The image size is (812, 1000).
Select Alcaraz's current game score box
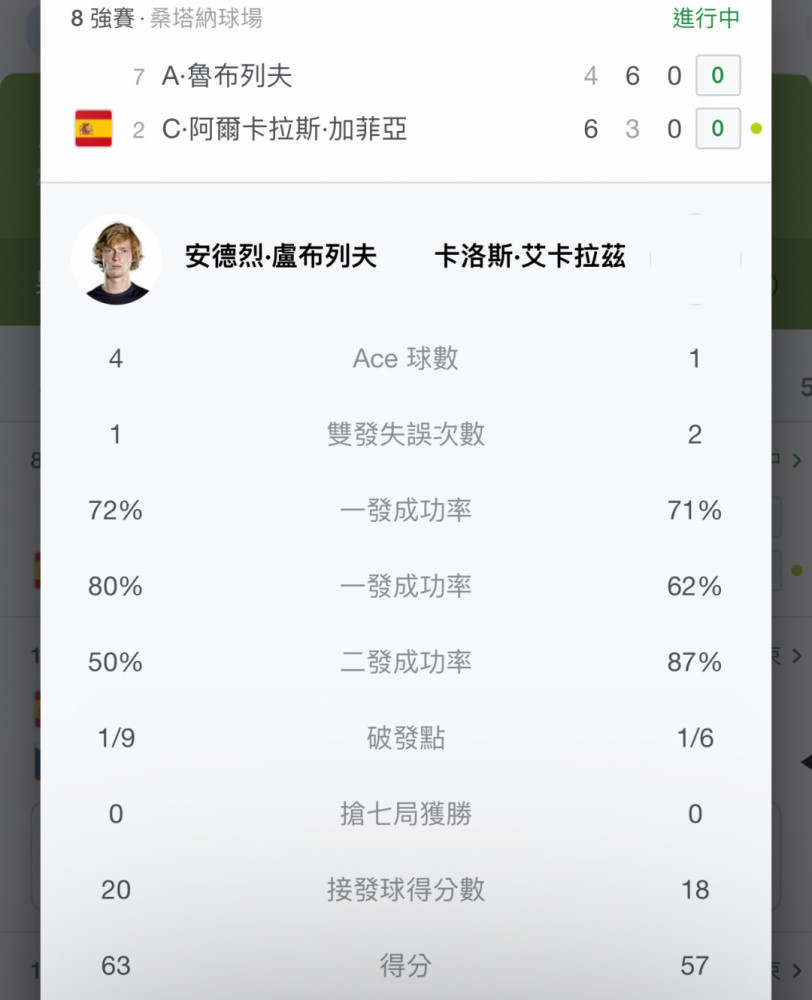pos(718,129)
